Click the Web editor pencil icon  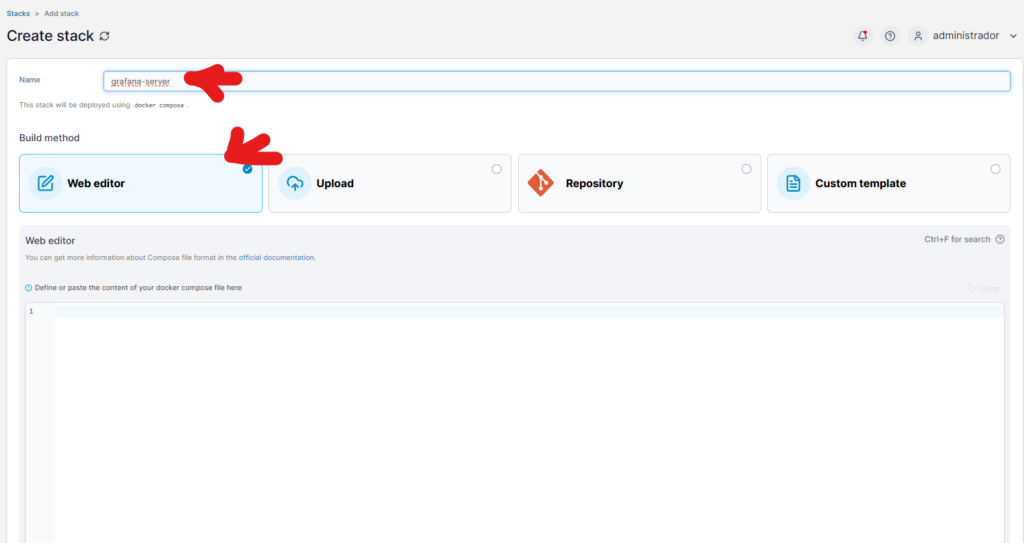click(x=45, y=183)
